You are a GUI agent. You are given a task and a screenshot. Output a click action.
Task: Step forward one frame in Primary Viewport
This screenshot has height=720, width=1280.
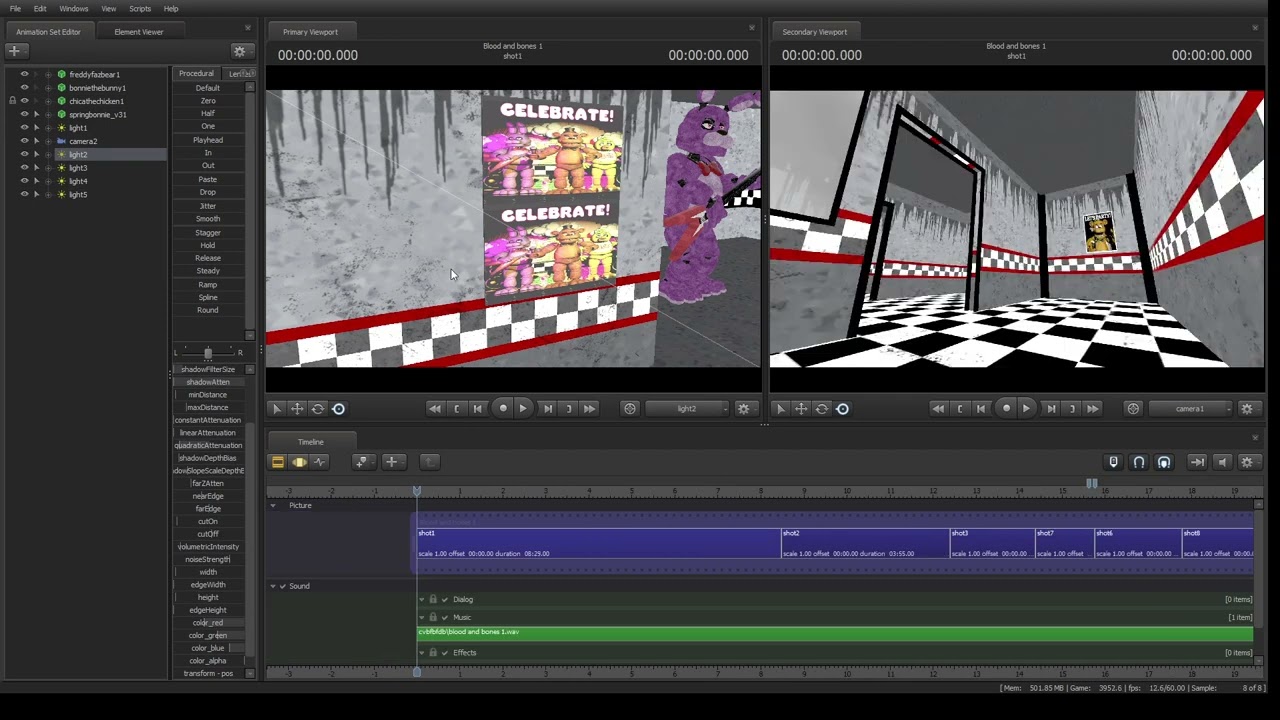(547, 408)
